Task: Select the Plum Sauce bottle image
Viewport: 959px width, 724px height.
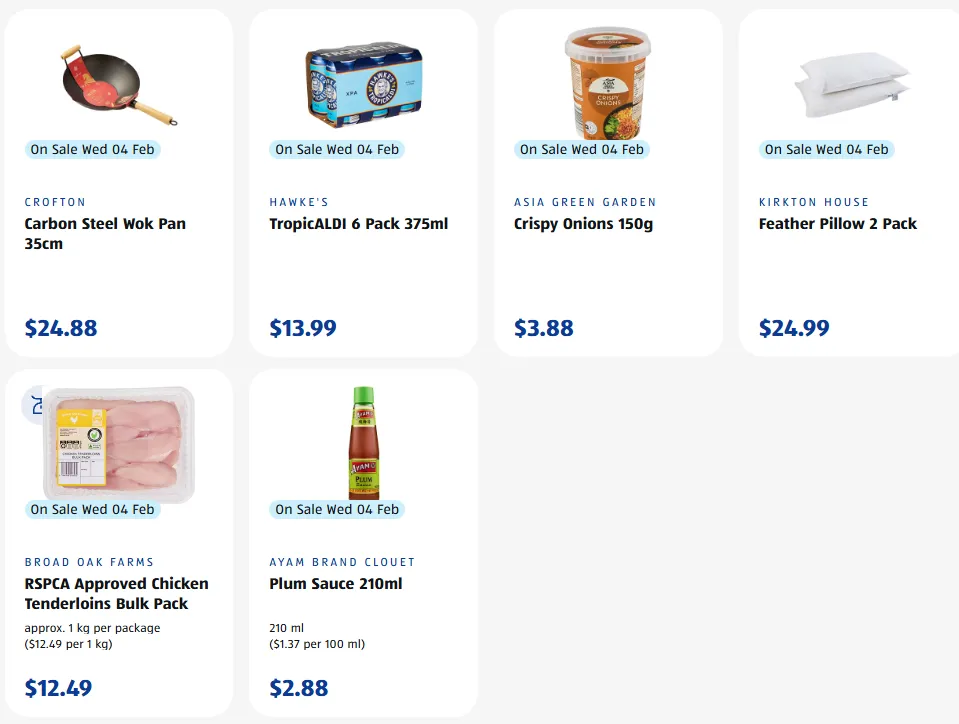Action: [363, 443]
